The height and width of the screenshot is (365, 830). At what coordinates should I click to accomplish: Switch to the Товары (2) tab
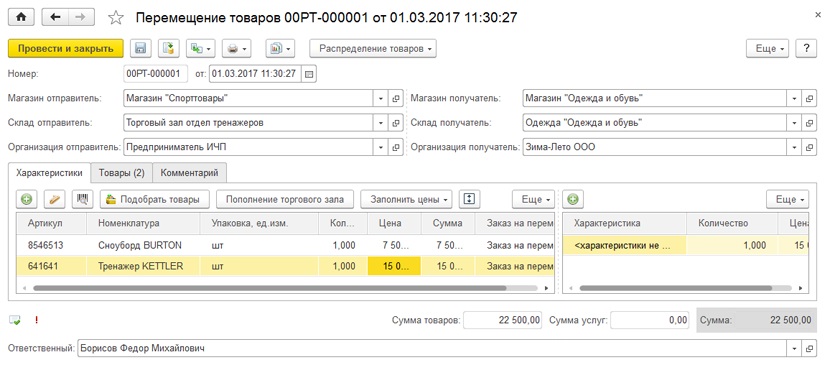click(x=121, y=172)
